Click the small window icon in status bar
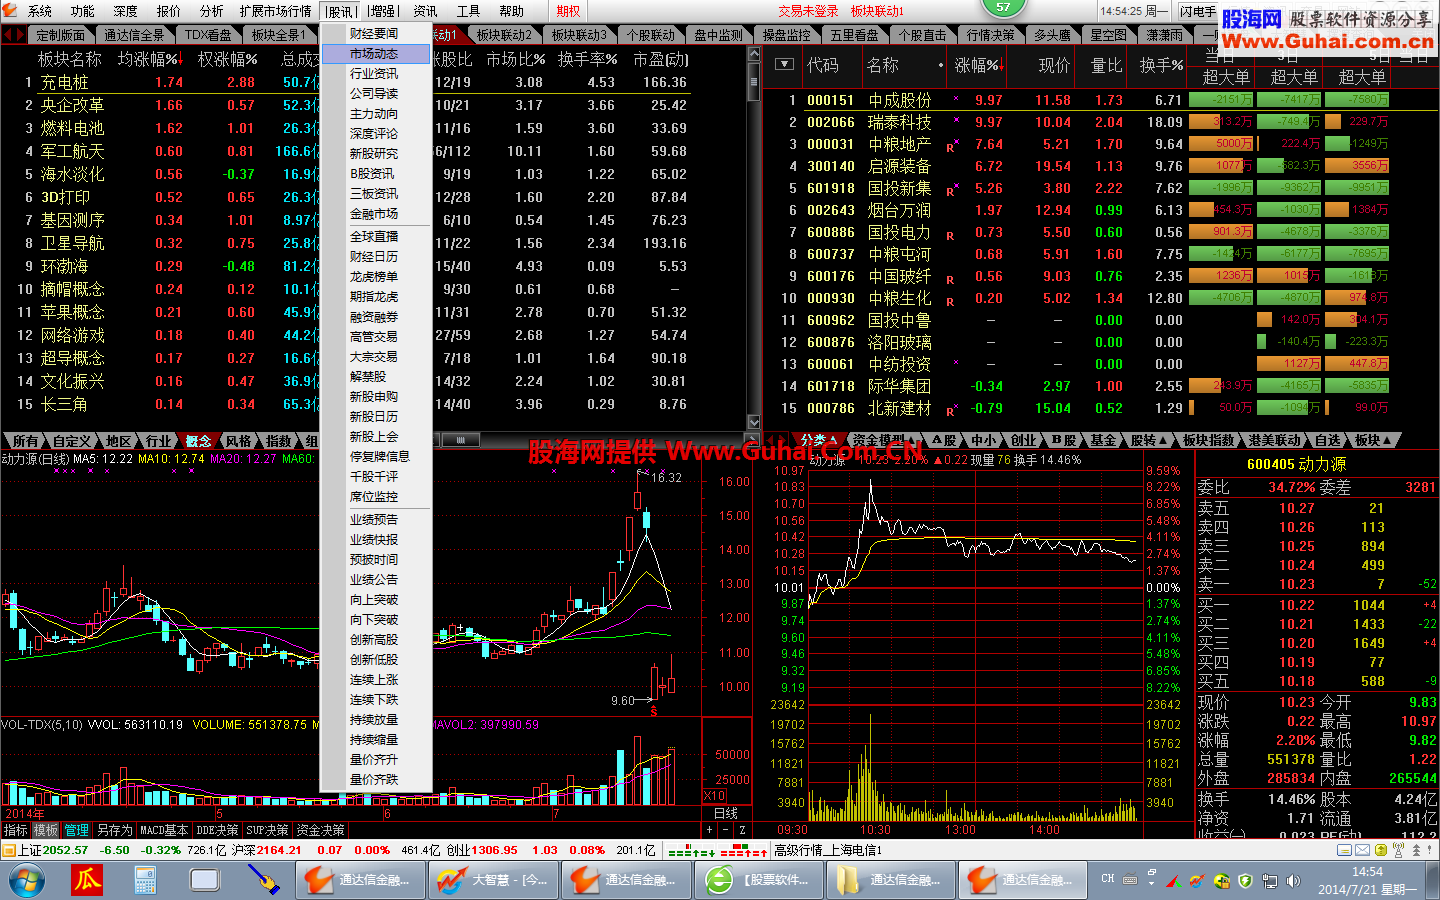Viewport: 1440px width, 900px height. click(1346, 850)
